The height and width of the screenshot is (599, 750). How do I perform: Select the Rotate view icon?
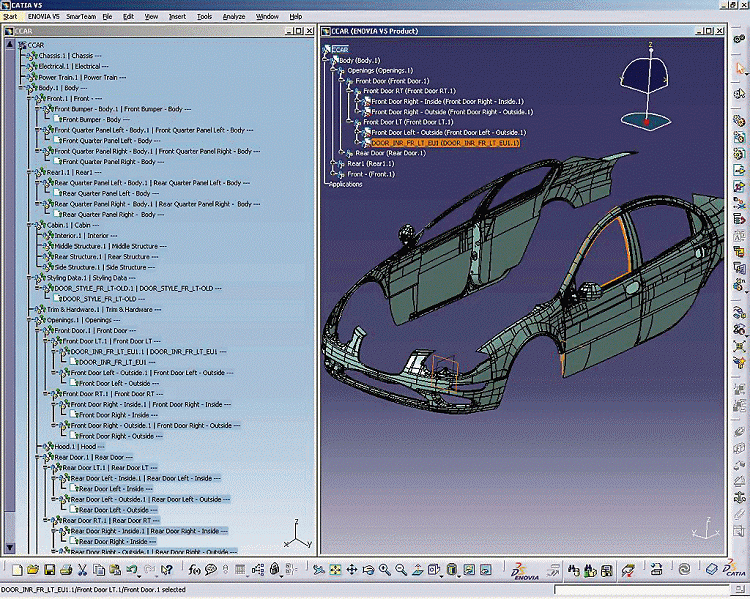click(x=368, y=570)
